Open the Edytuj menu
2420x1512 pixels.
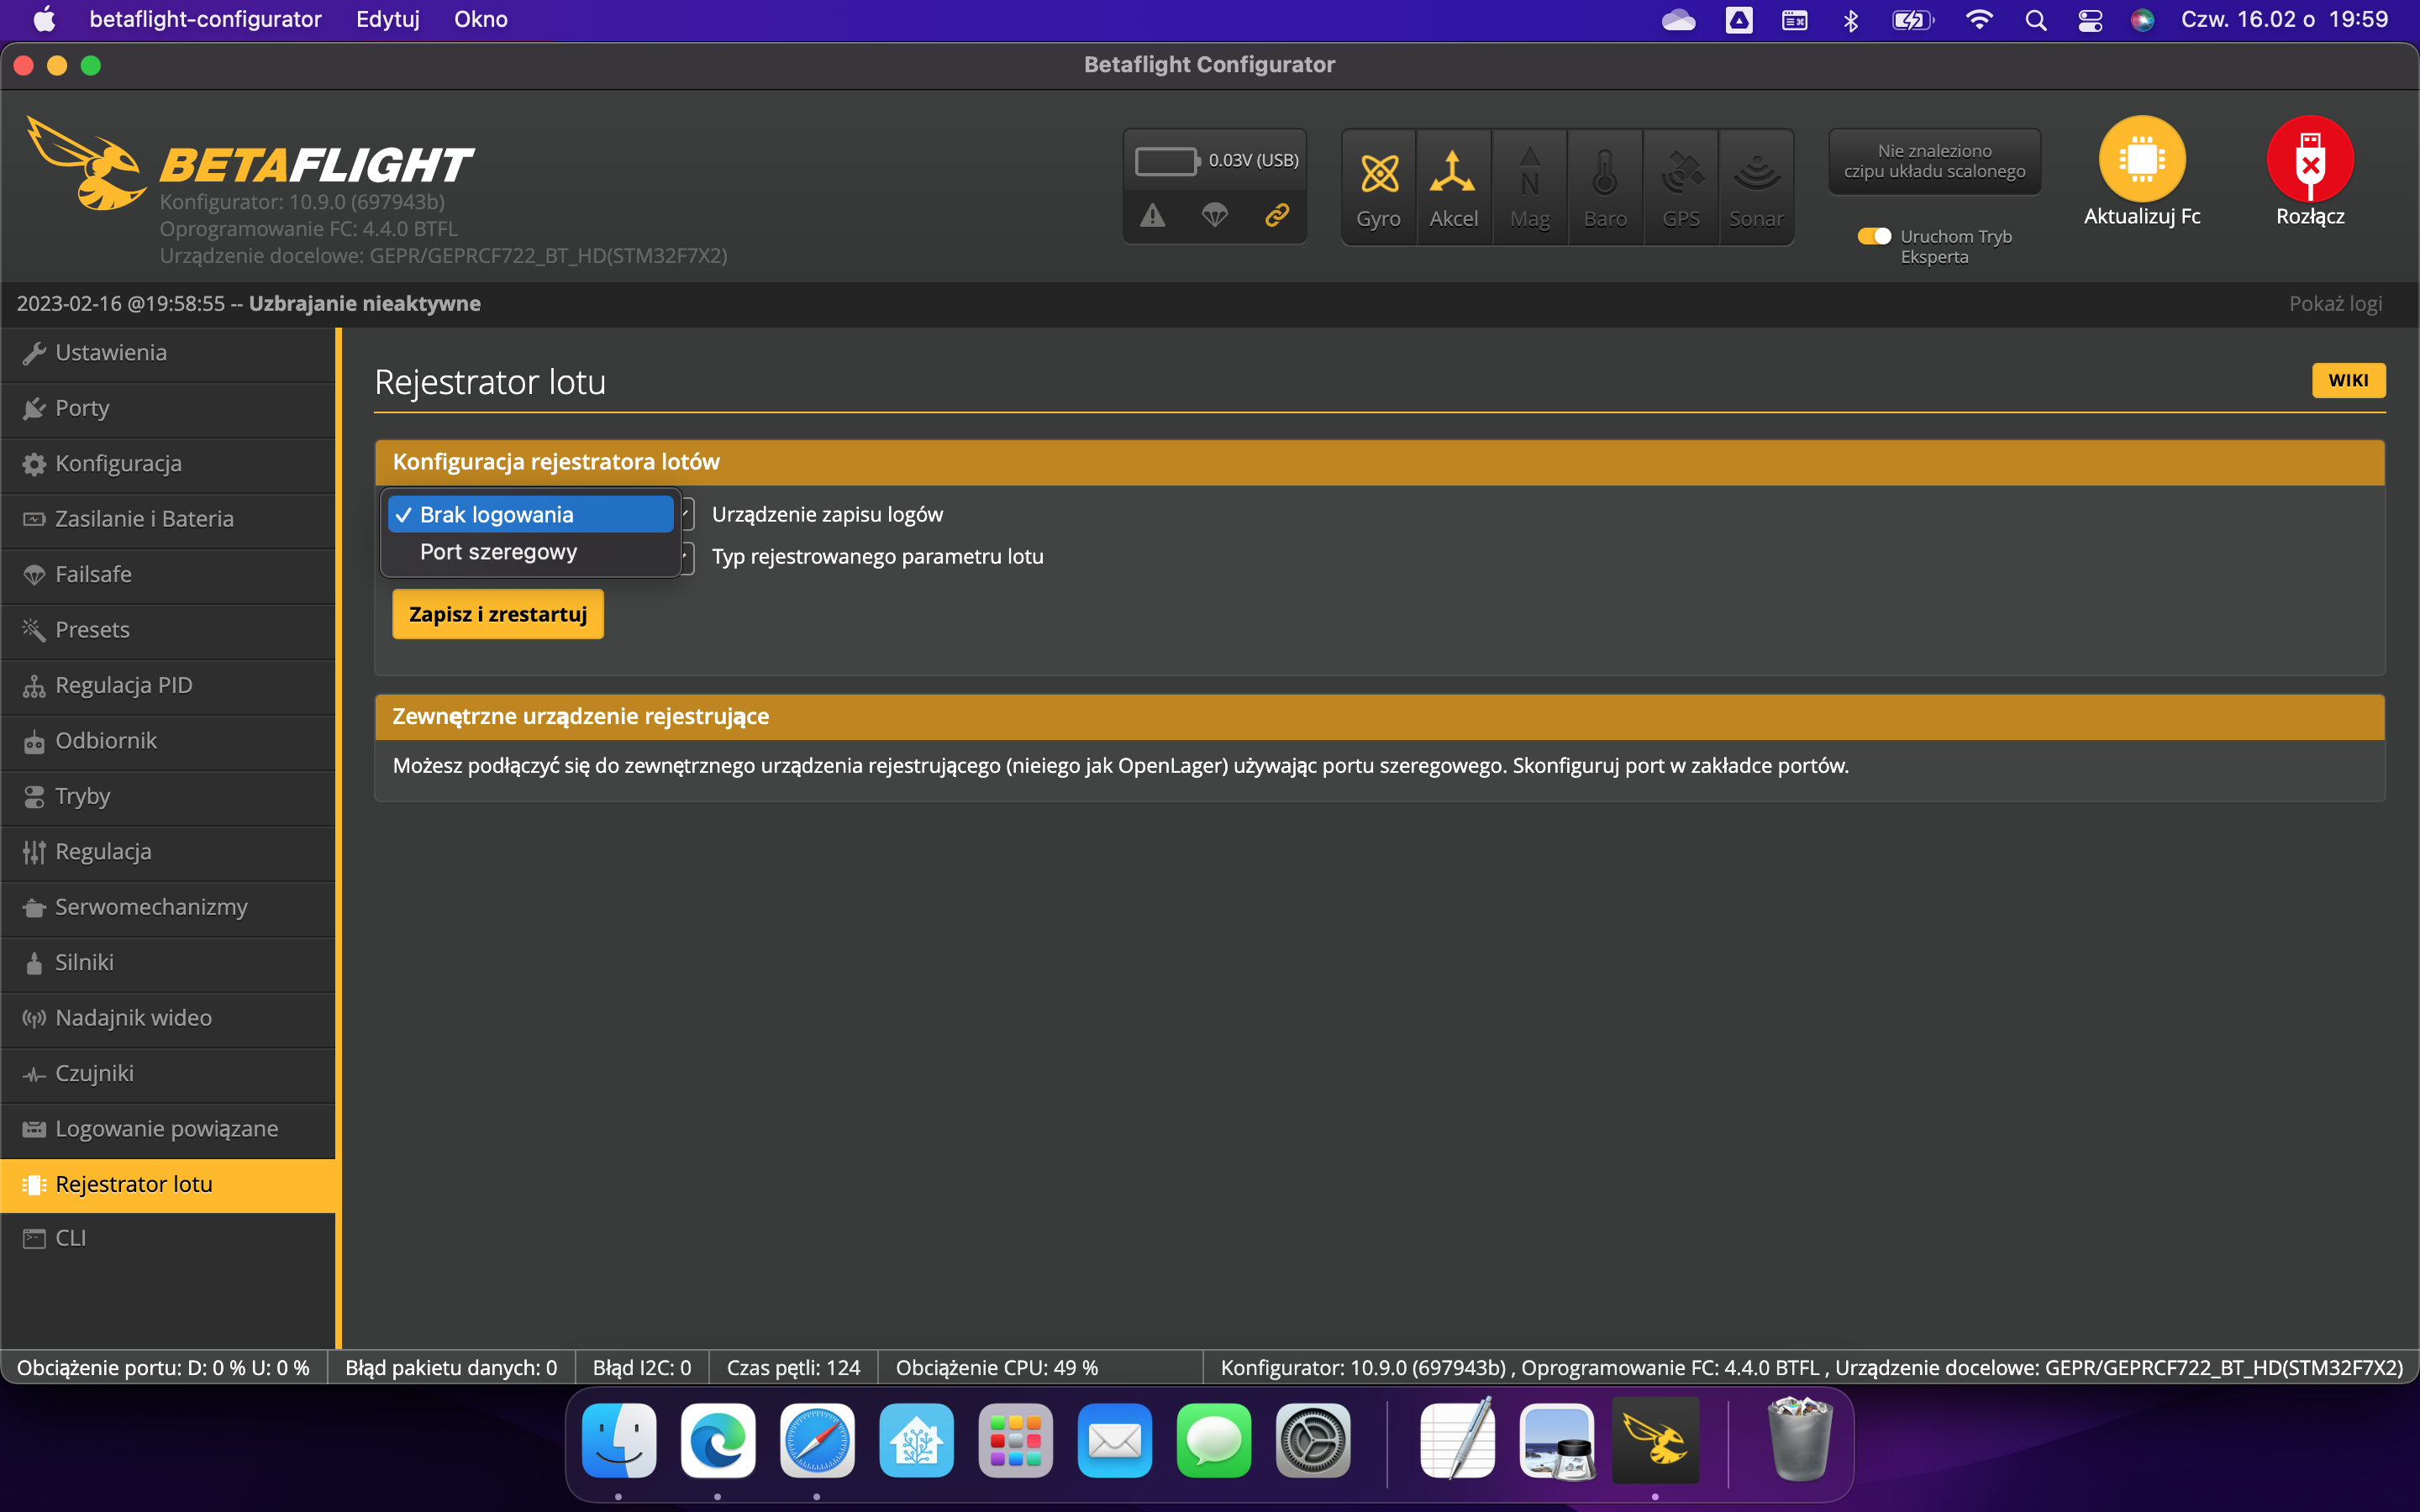point(388,19)
